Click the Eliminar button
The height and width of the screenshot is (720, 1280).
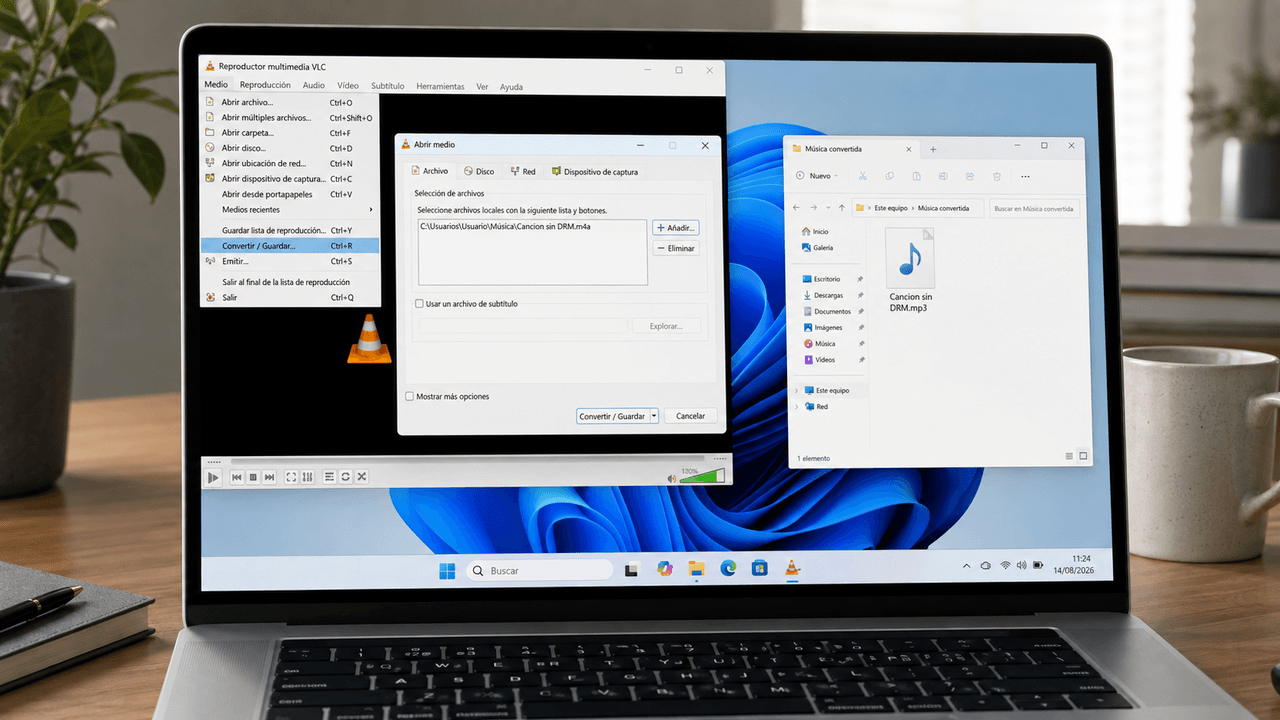[x=675, y=248]
